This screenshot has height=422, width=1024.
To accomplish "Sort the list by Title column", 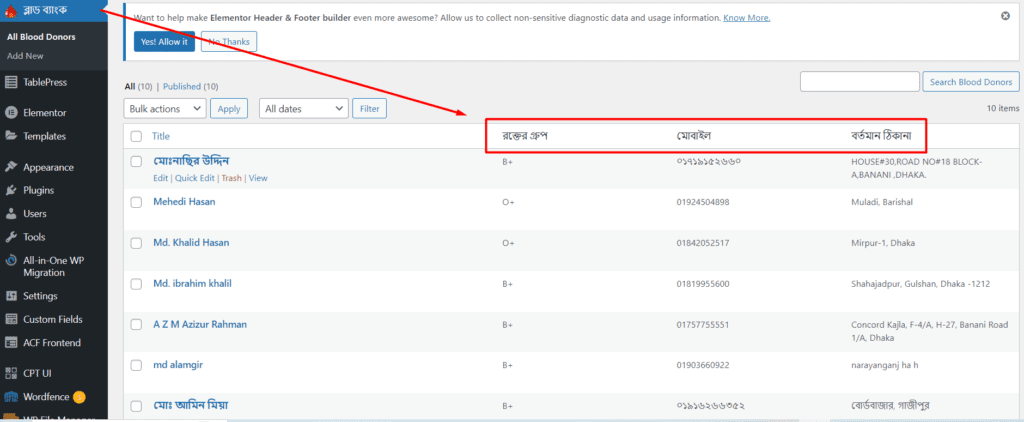I will (x=161, y=136).
